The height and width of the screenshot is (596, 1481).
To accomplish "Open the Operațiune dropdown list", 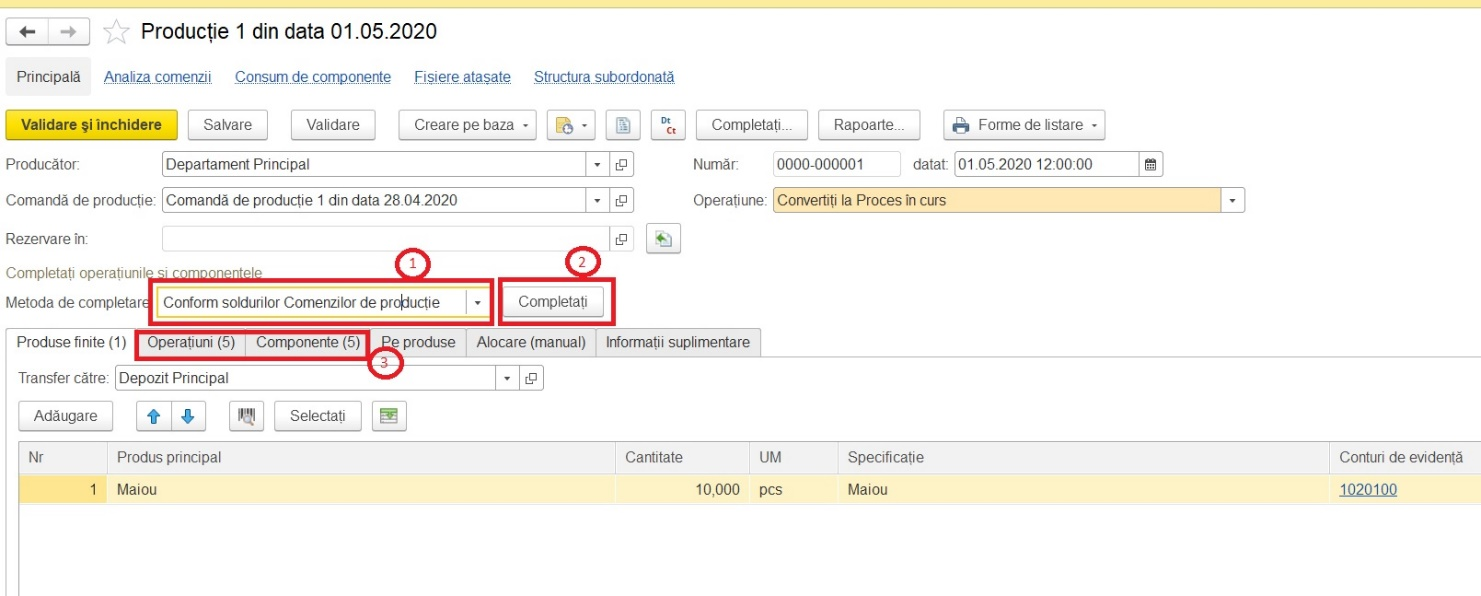I will click(x=1232, y=200).
